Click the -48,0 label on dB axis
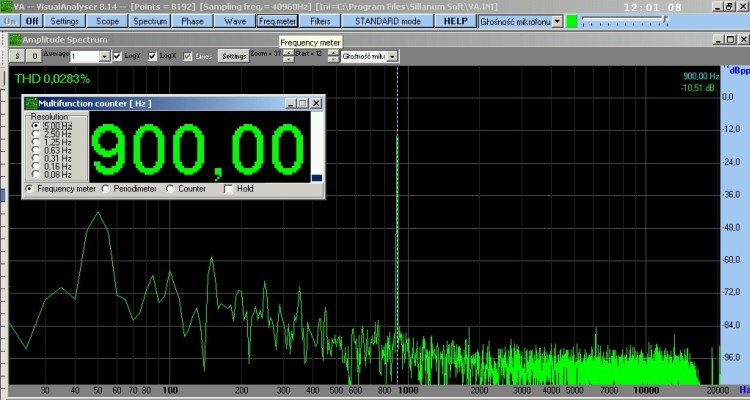This screenshot has width=750, height=400. click(730, 227)
